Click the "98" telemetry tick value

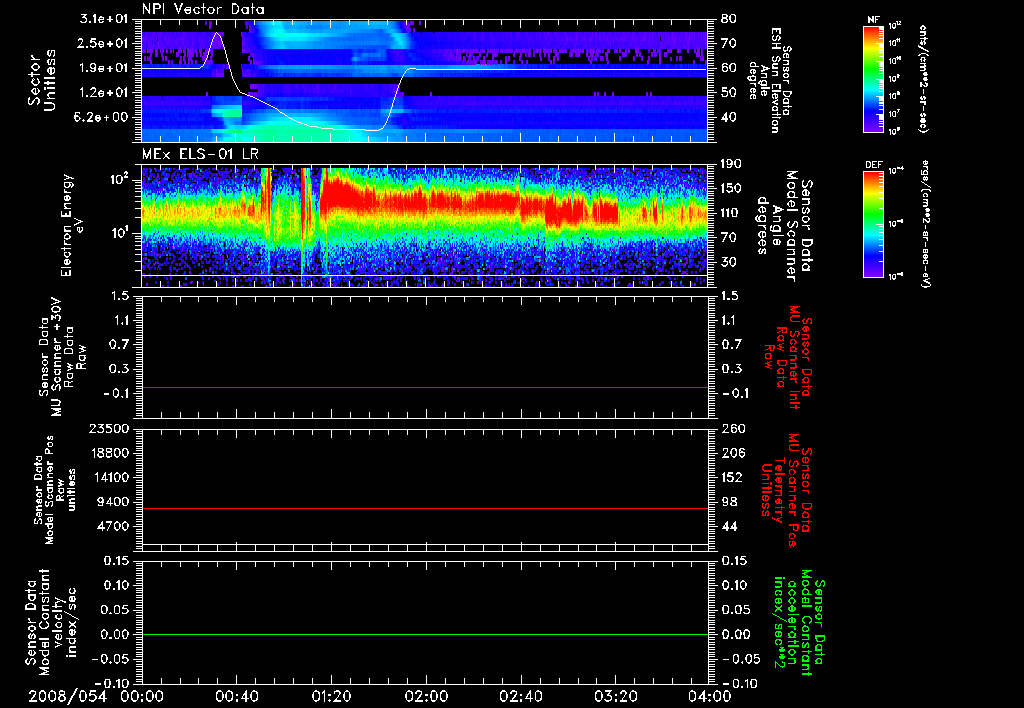click(729, 502)
